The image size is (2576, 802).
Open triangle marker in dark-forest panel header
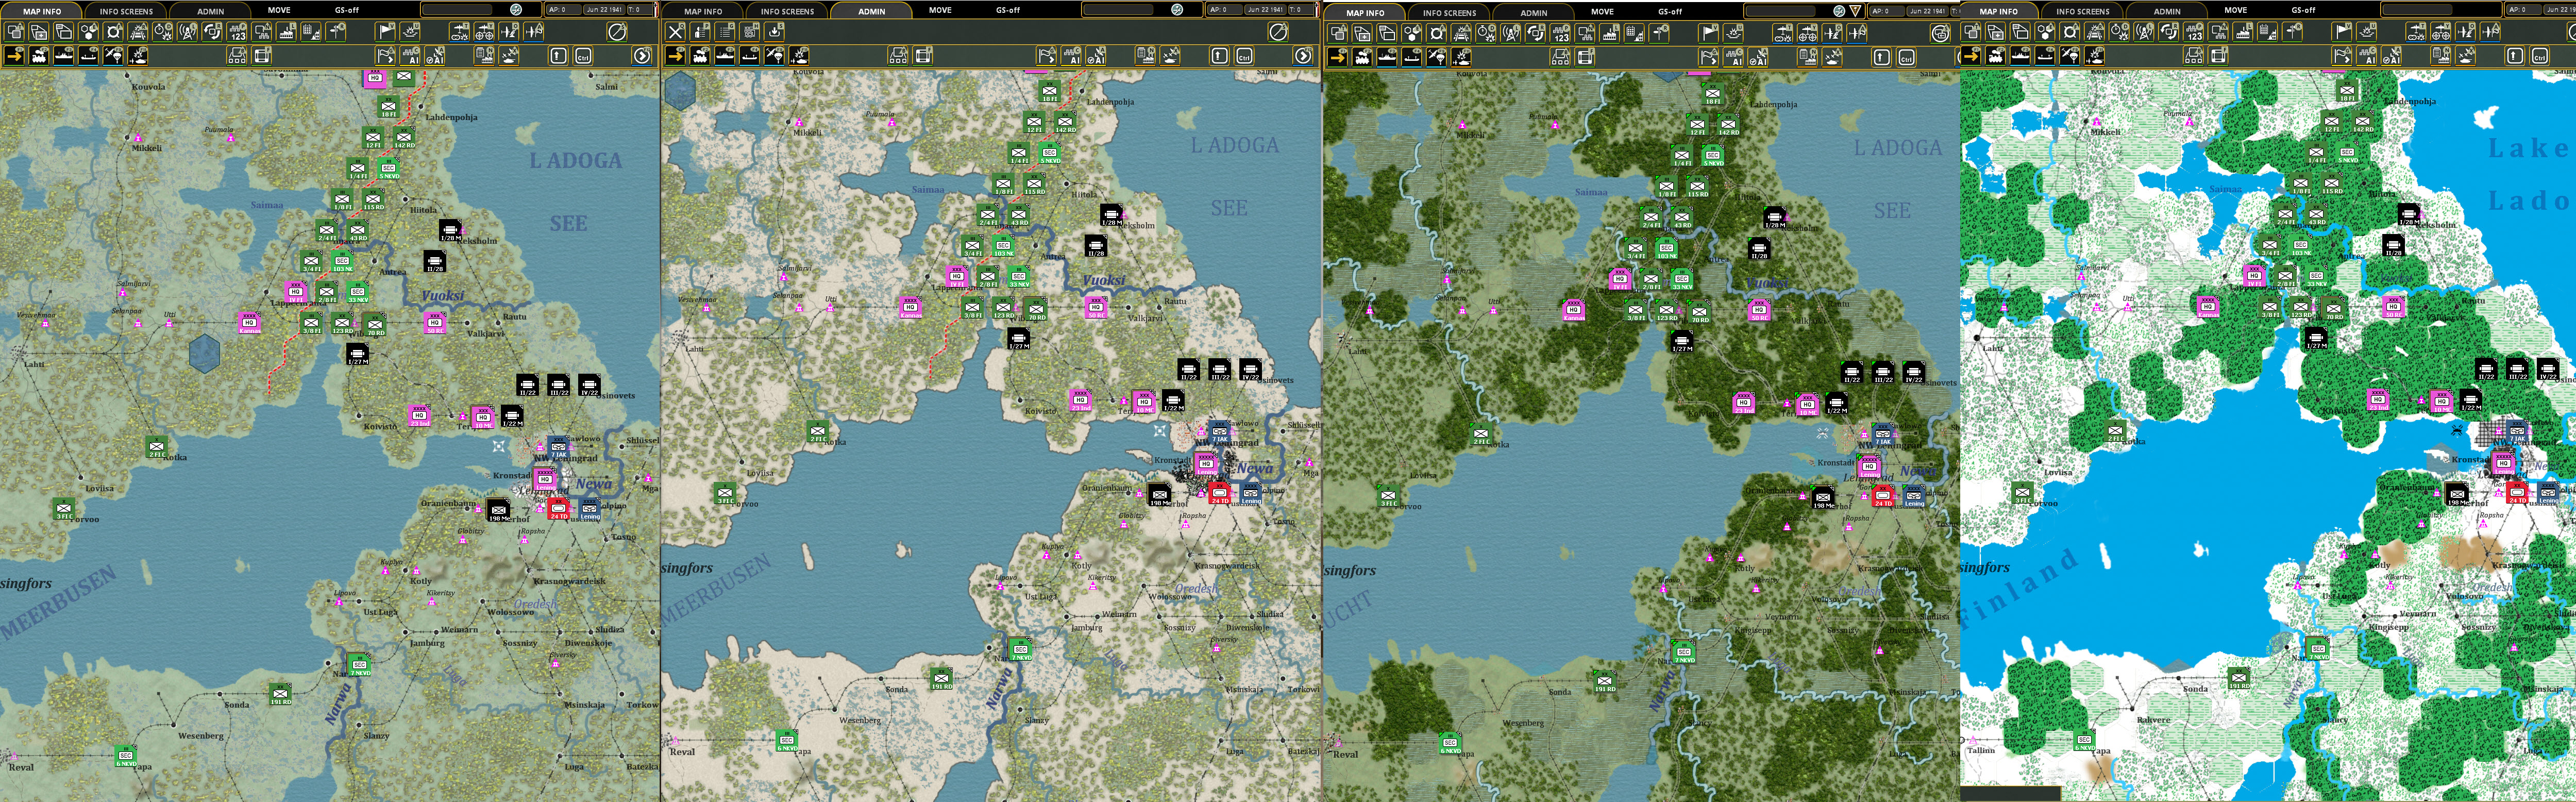coord(1855,11)
